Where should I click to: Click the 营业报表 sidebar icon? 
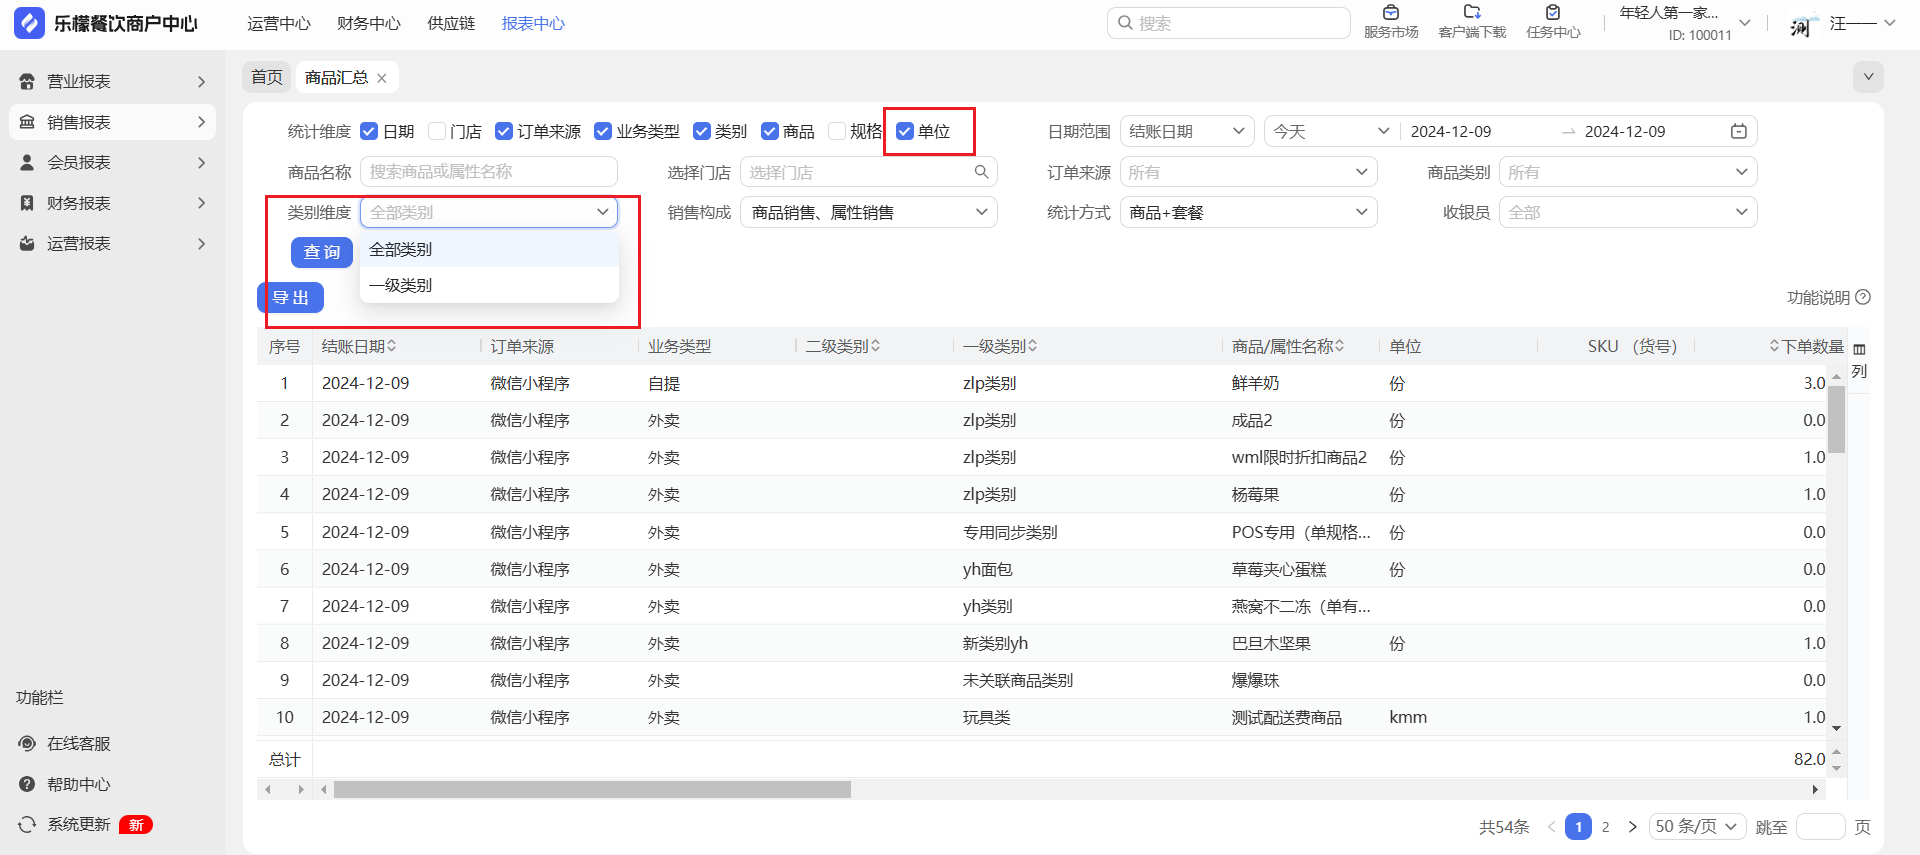(27, 82)
